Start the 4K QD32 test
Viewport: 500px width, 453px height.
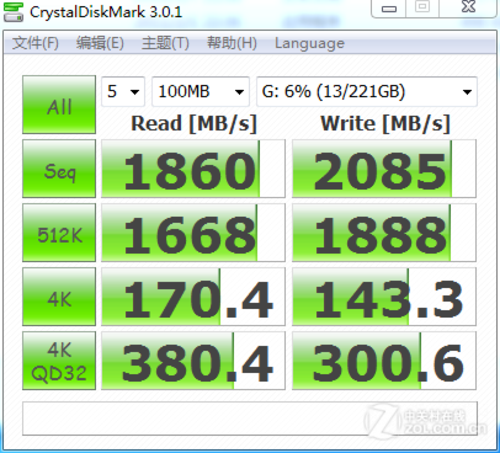pyautogui.click(x=59, y=361)
